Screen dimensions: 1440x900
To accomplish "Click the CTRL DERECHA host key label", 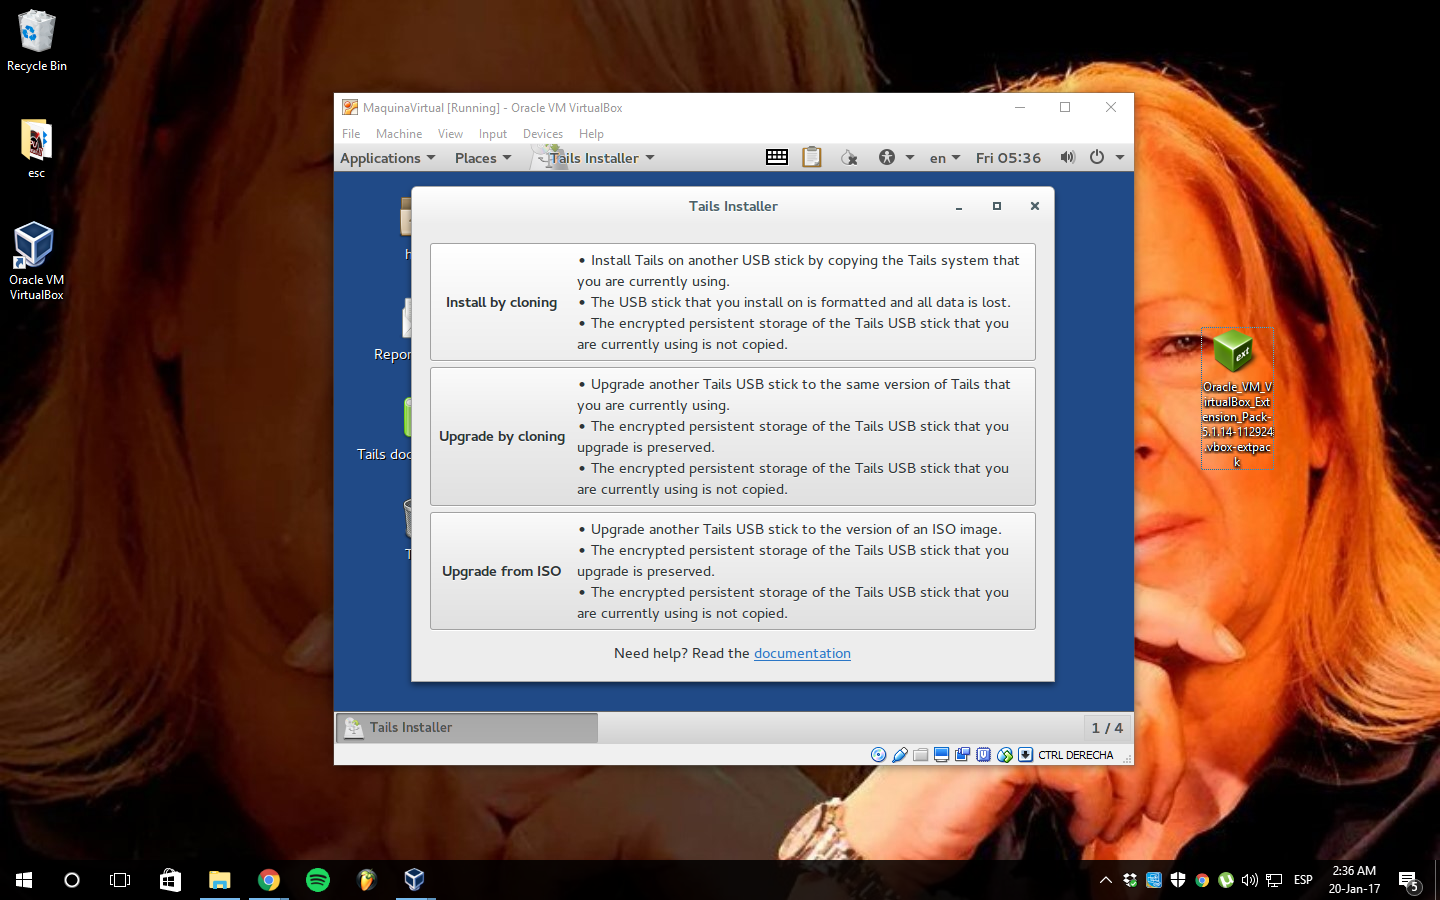I will 1076,755.
